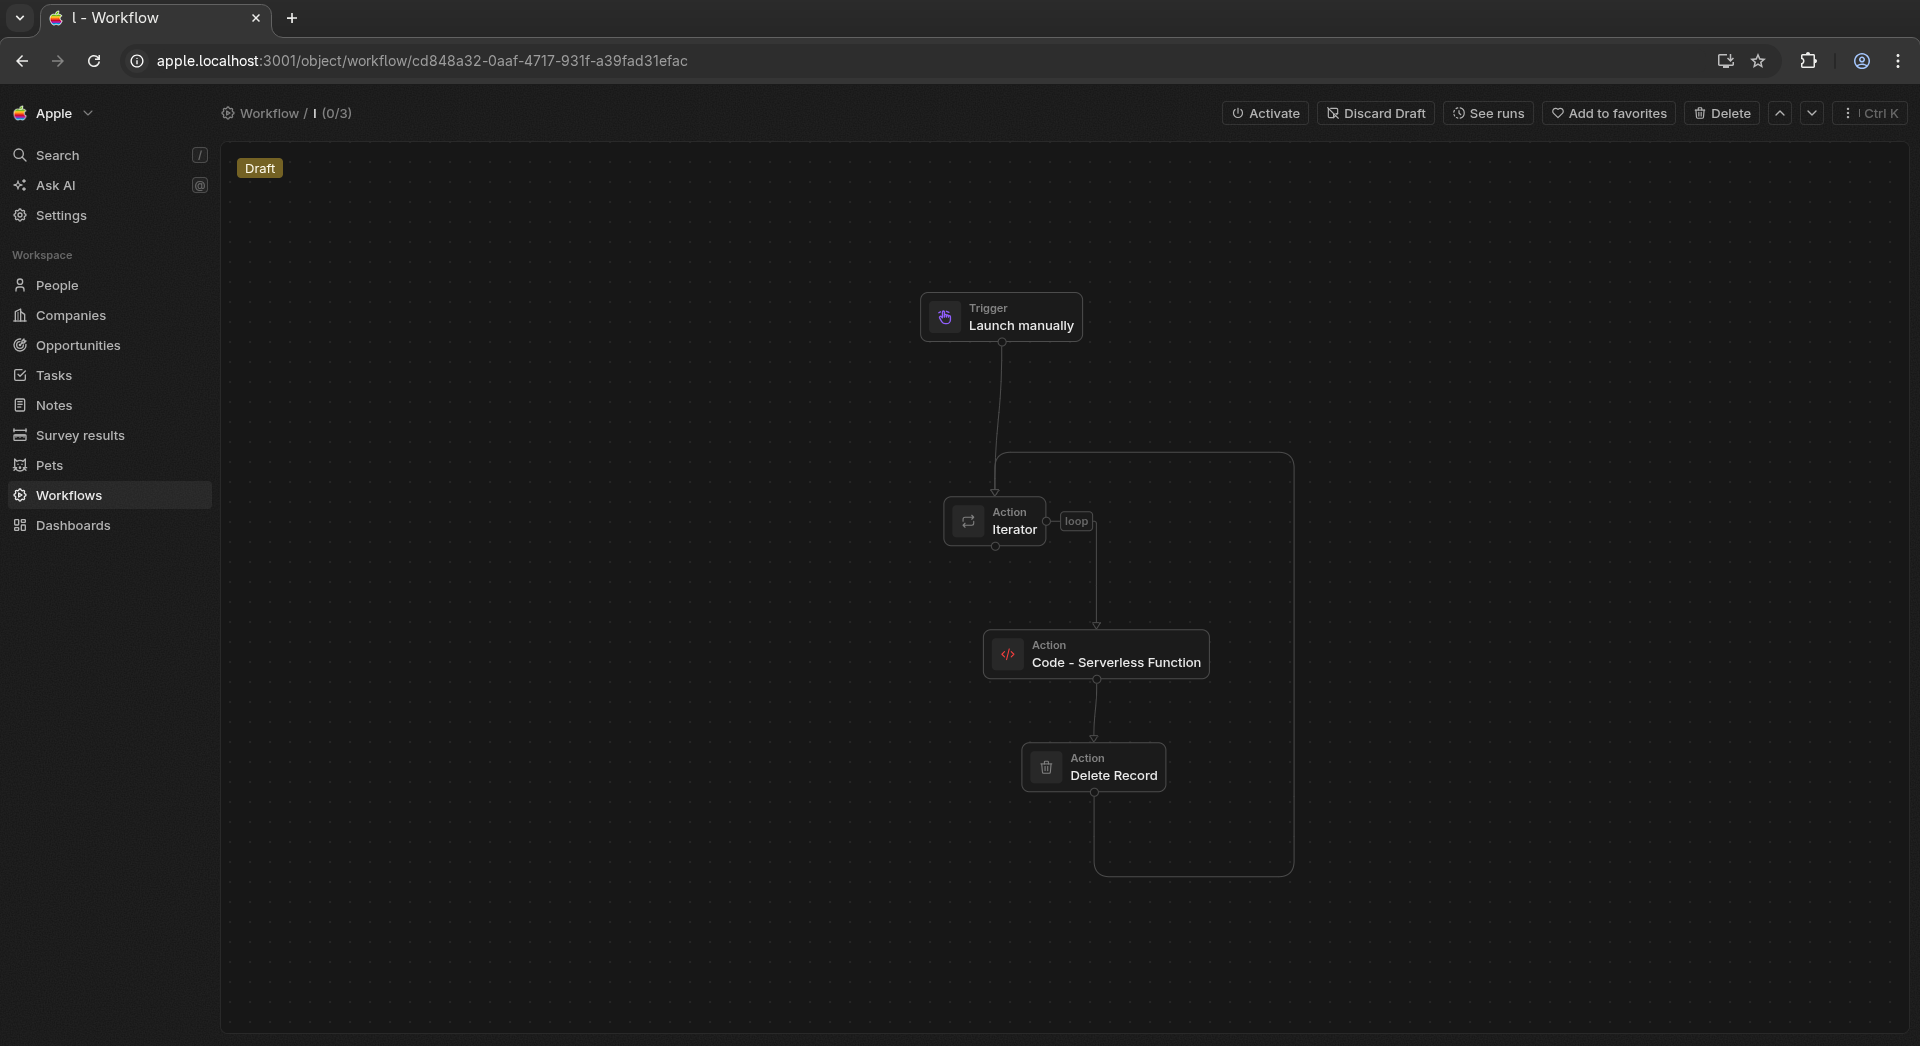Click the Delete button in top bar
This screenshot has width=1920, height=1046.
[1722, 113]
